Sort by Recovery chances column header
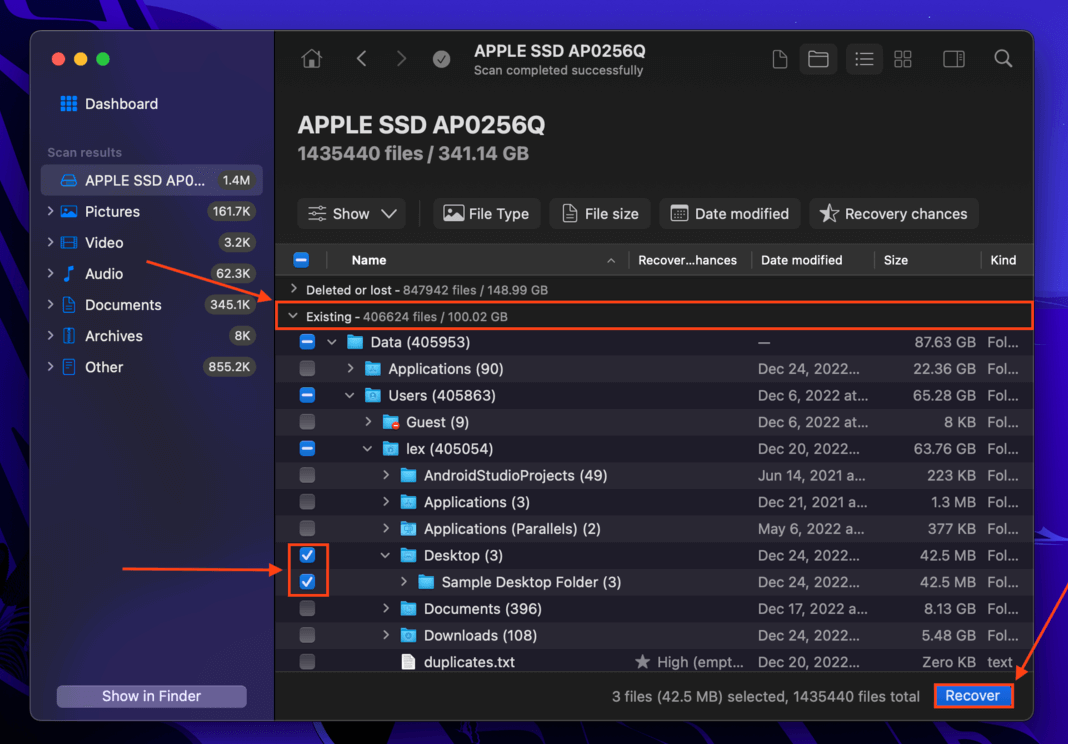 click(x=687, y=260)
